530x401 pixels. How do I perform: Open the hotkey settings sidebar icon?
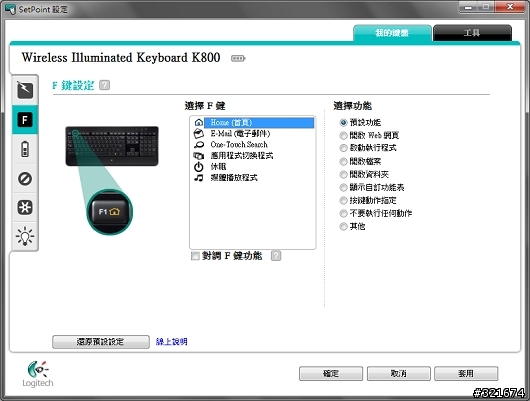coord(25,90)
